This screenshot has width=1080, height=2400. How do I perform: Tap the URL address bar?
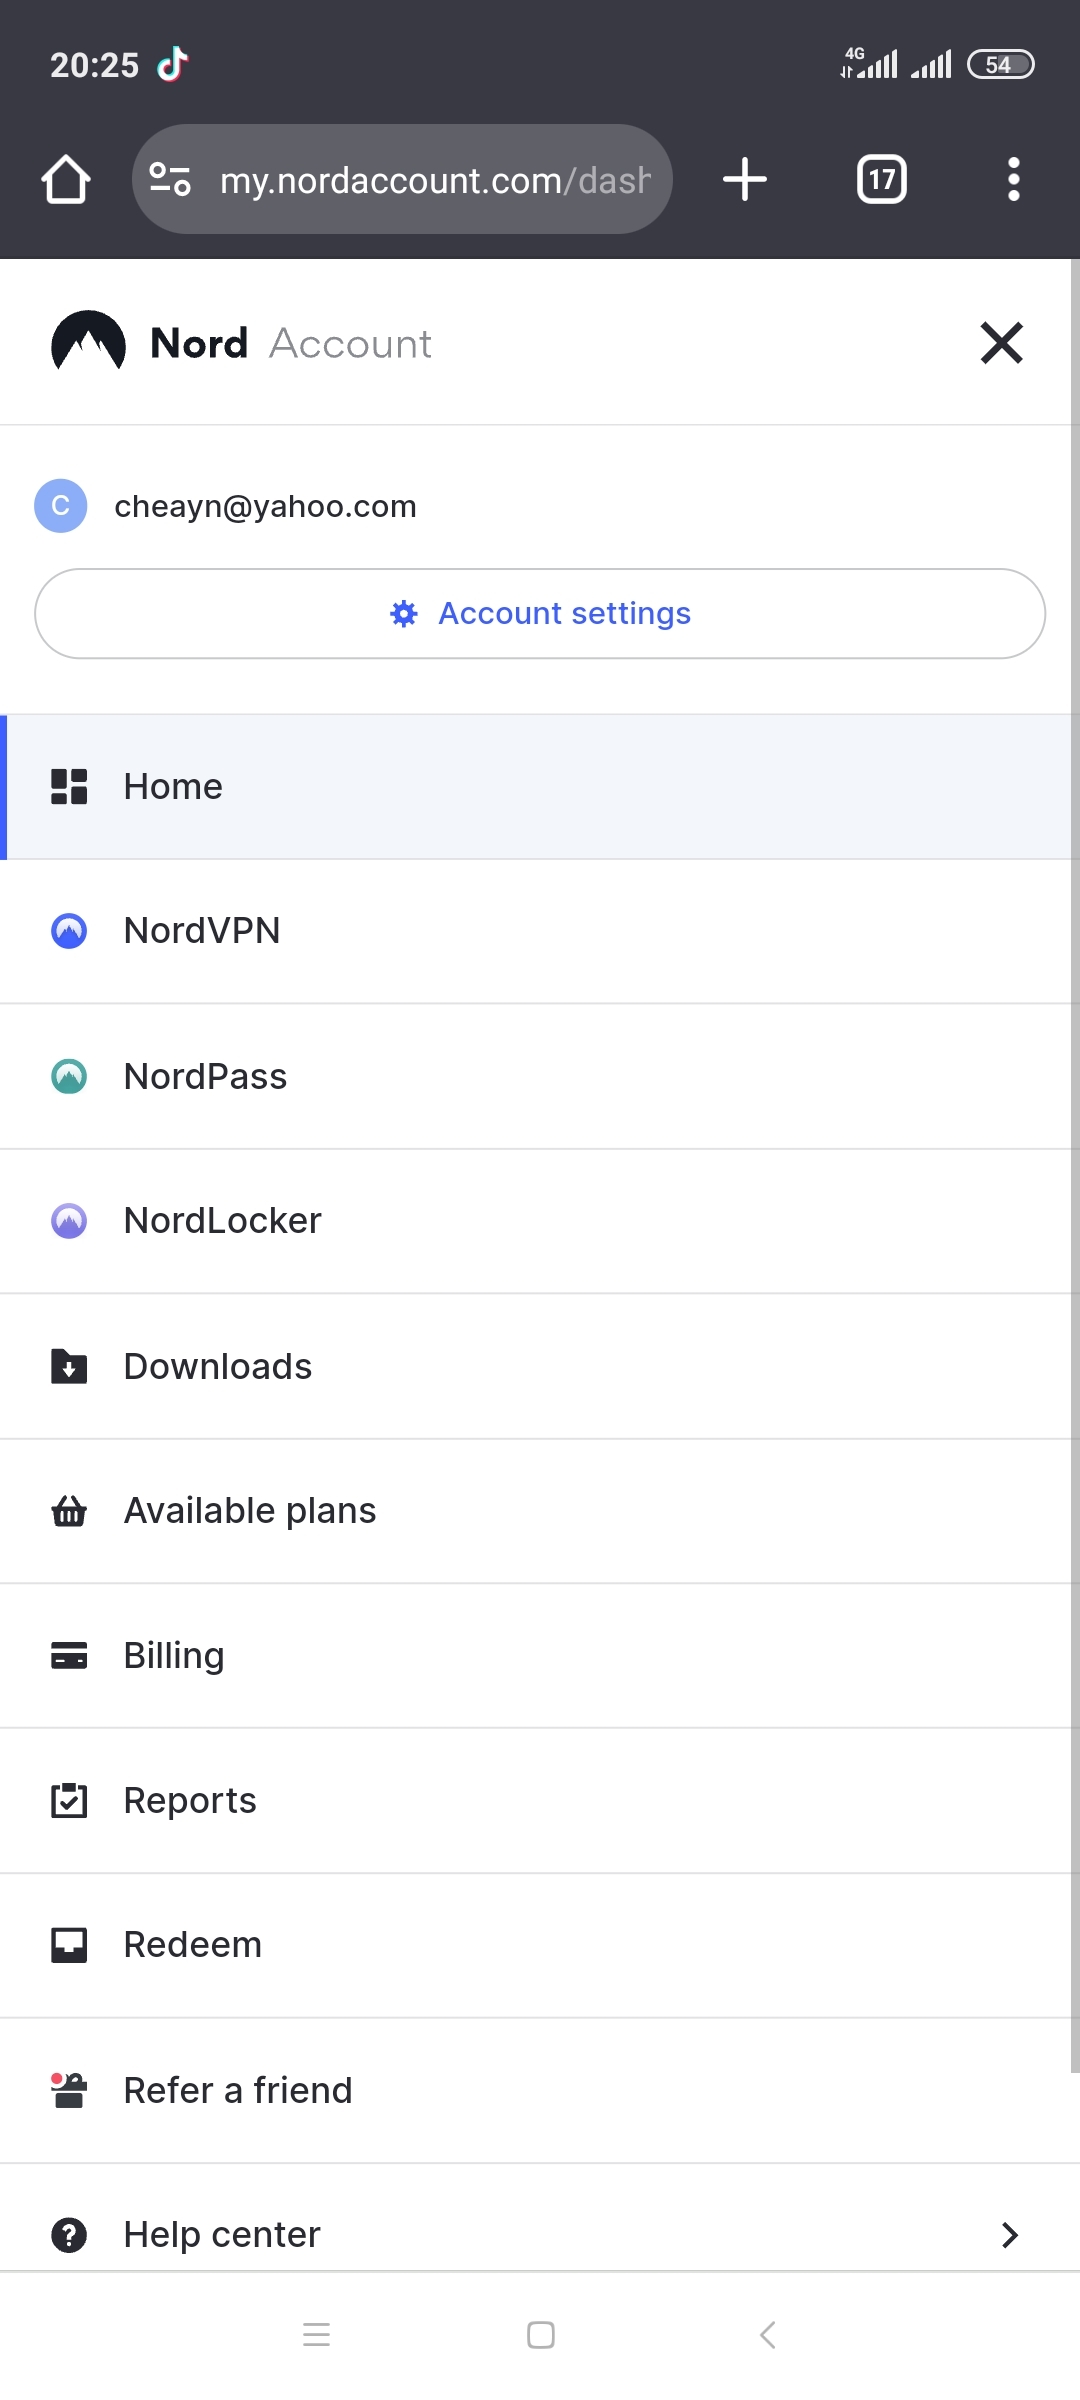pos(402,180)
